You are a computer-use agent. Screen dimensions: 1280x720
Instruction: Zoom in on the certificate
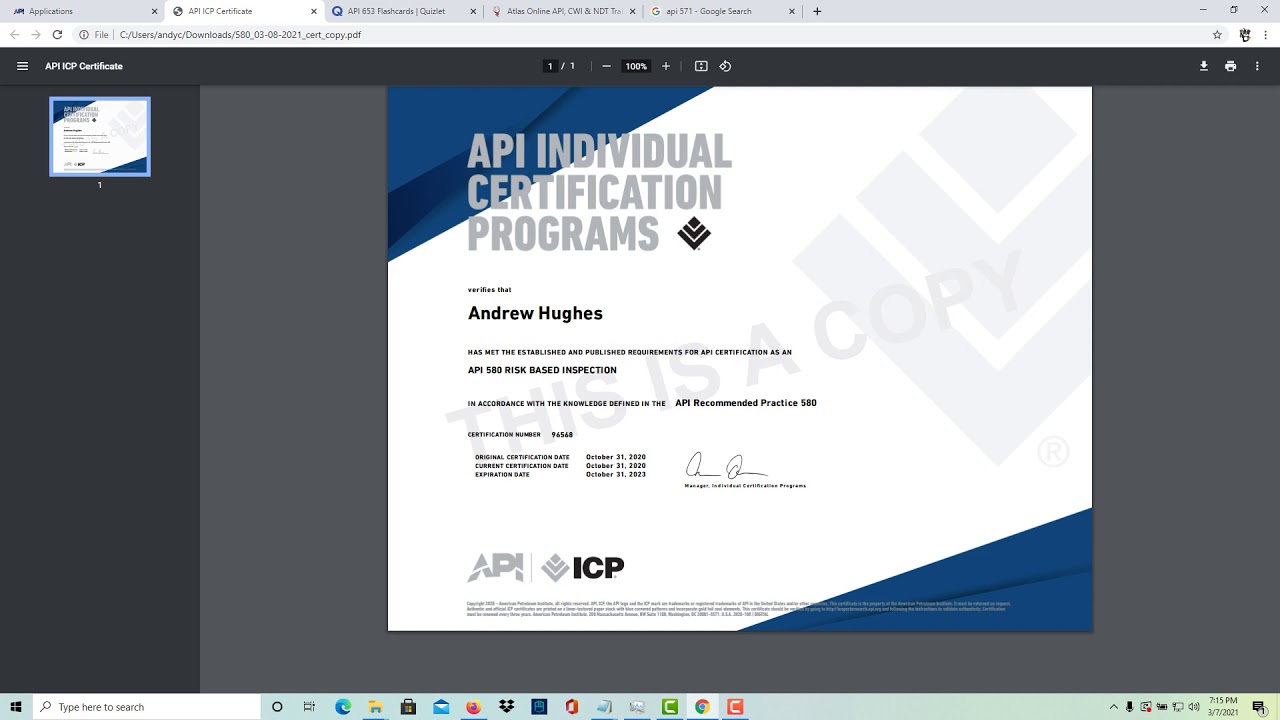click(666, 66)
